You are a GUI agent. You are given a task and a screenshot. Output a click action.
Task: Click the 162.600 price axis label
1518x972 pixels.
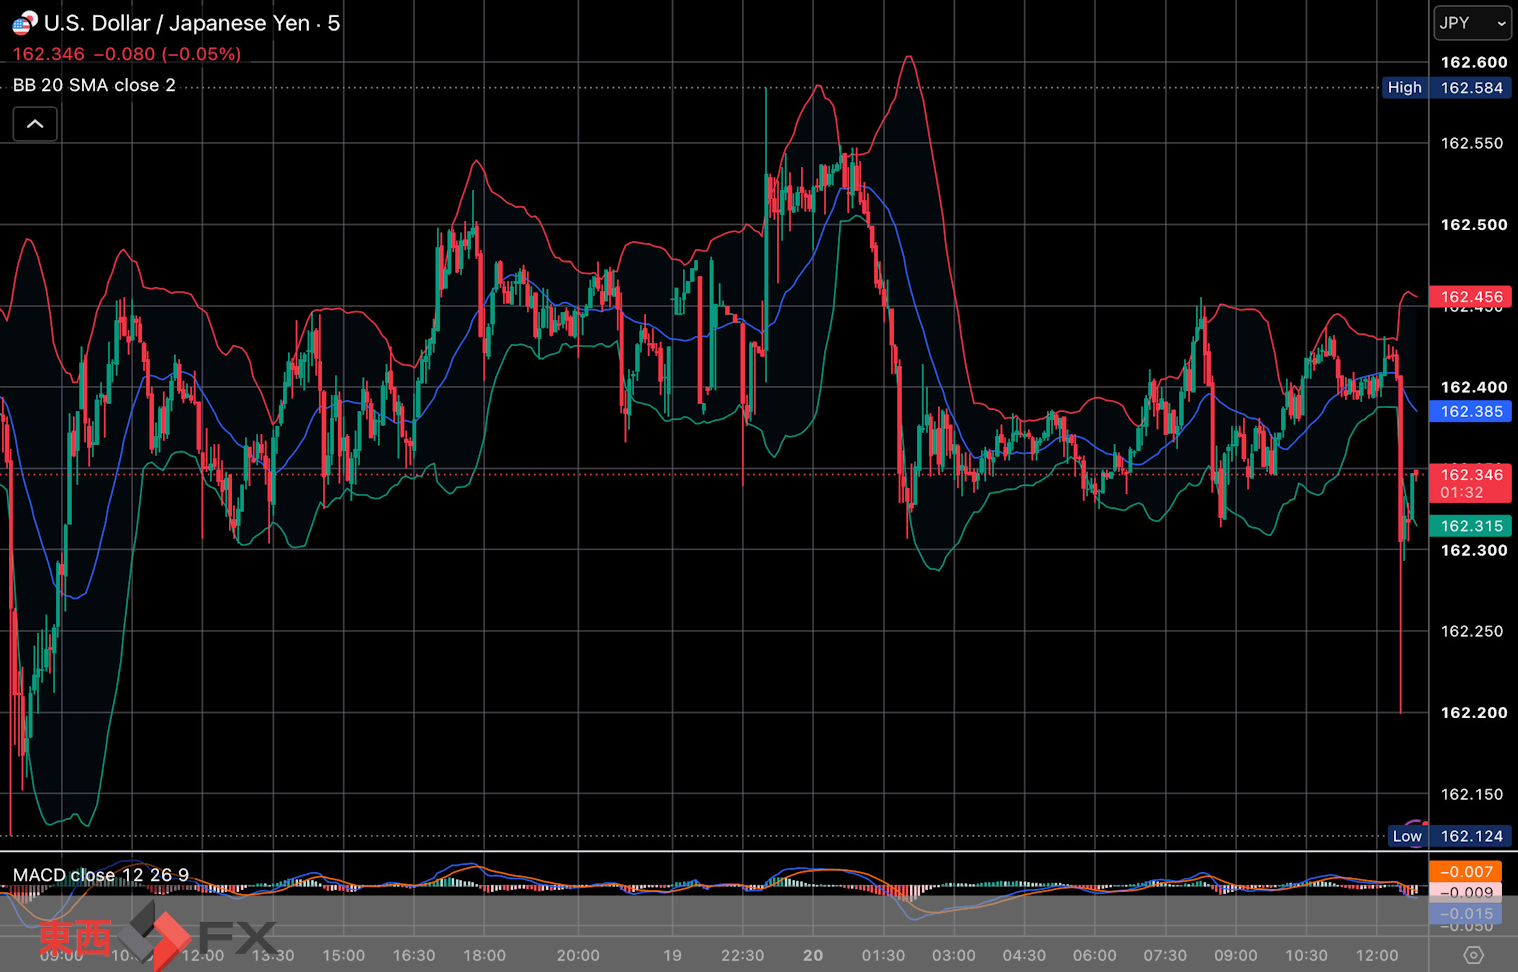(1473, 62)
